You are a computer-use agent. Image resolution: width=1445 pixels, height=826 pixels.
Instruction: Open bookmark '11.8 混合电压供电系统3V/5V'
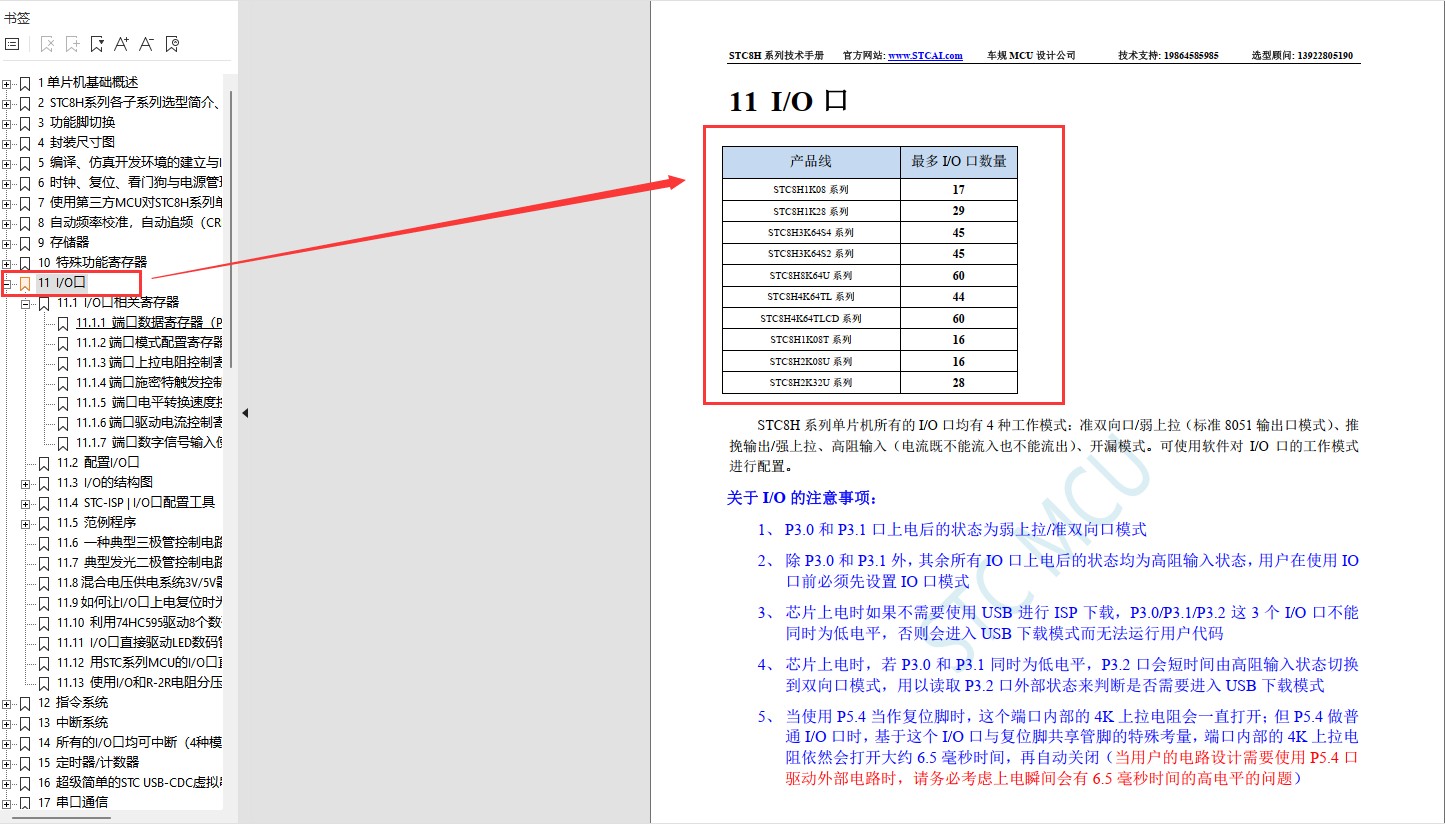point(139,583)
